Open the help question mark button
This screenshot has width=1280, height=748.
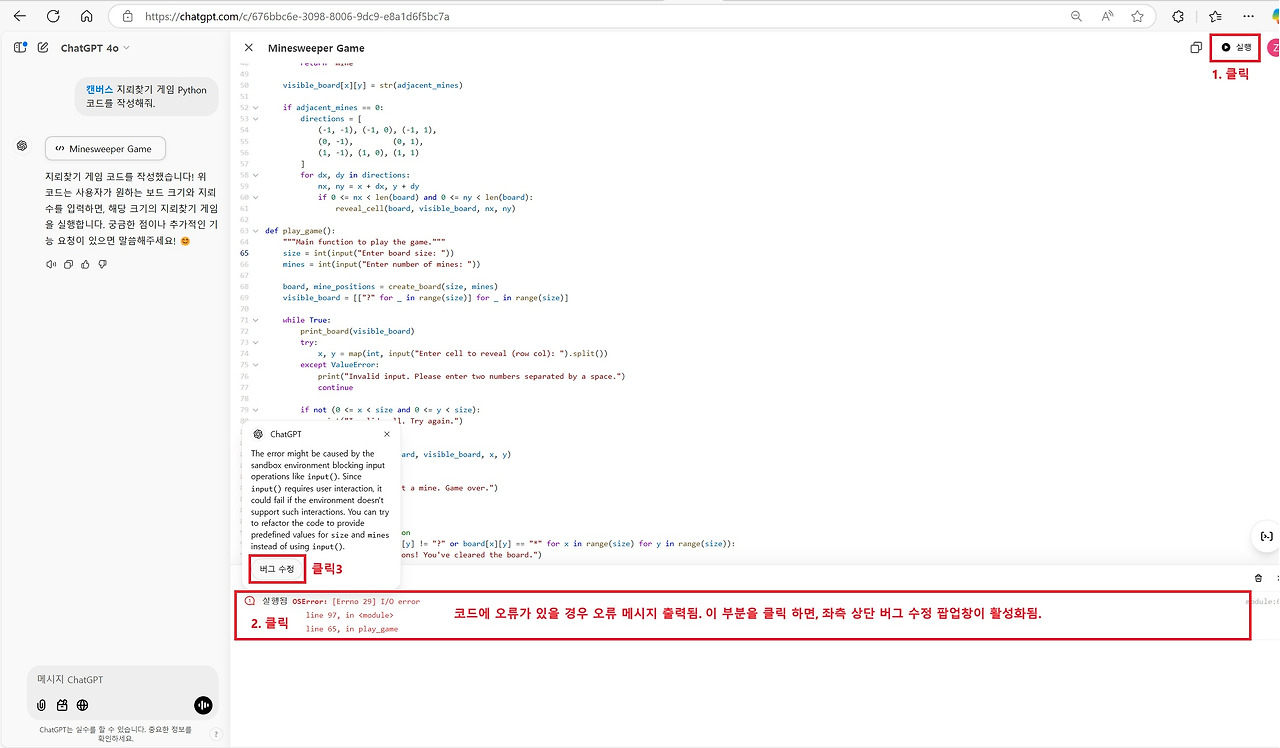click(216, 734)
